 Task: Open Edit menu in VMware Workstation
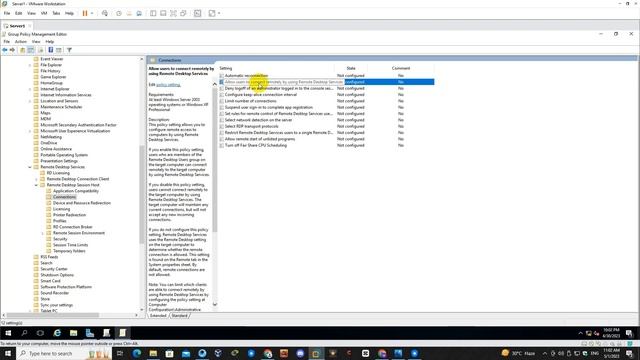(x=18, y=13)
